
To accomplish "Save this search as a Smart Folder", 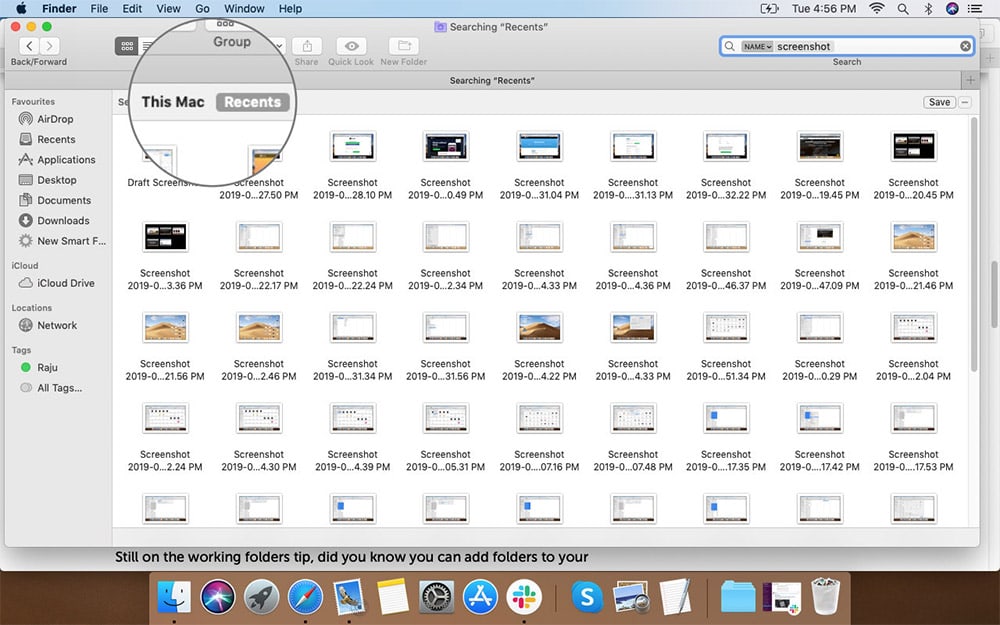I will pos(938,102).
